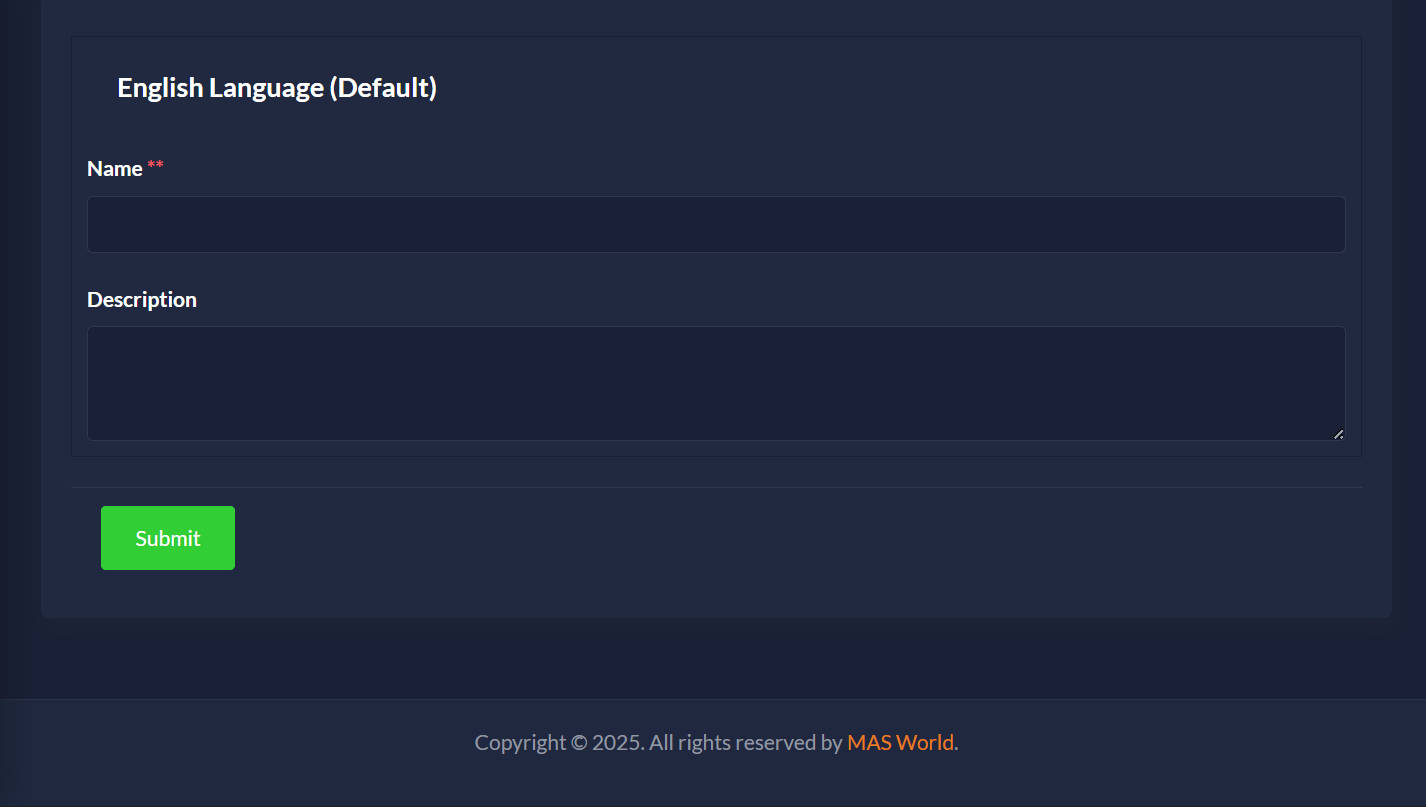Click the "All rights reserved by" text
This screenshot has width=1426, height=807.
(746, 743)
